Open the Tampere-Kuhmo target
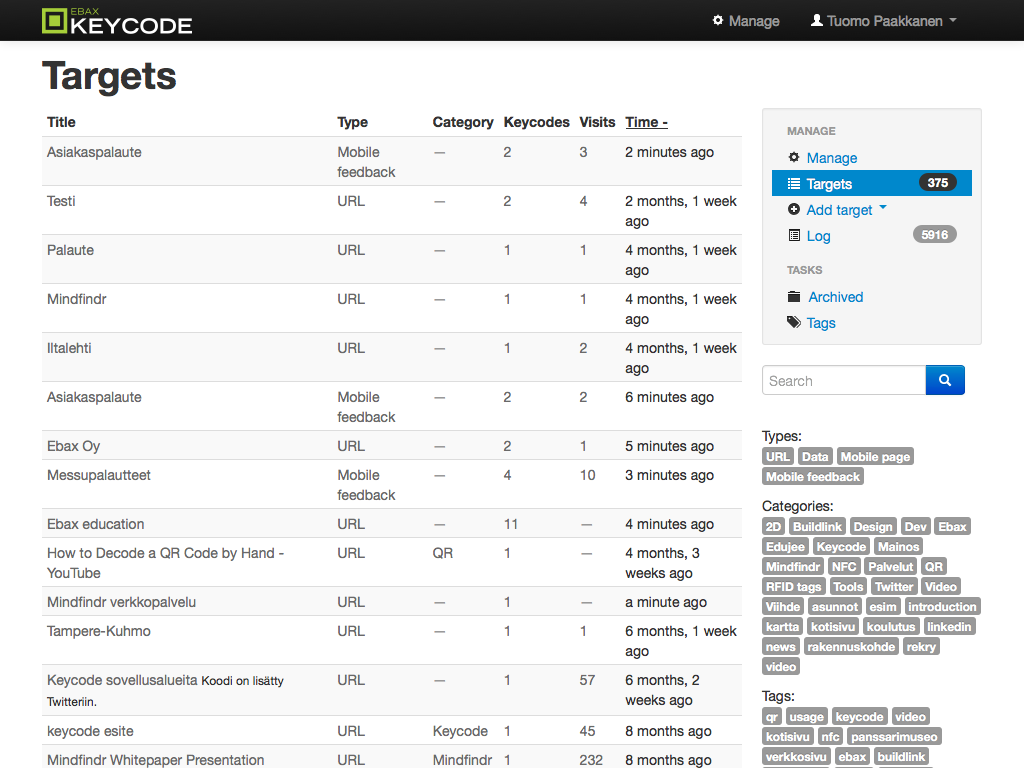Image resolution: width=1024 pixels, height=768 pixels. coord(99,632)
